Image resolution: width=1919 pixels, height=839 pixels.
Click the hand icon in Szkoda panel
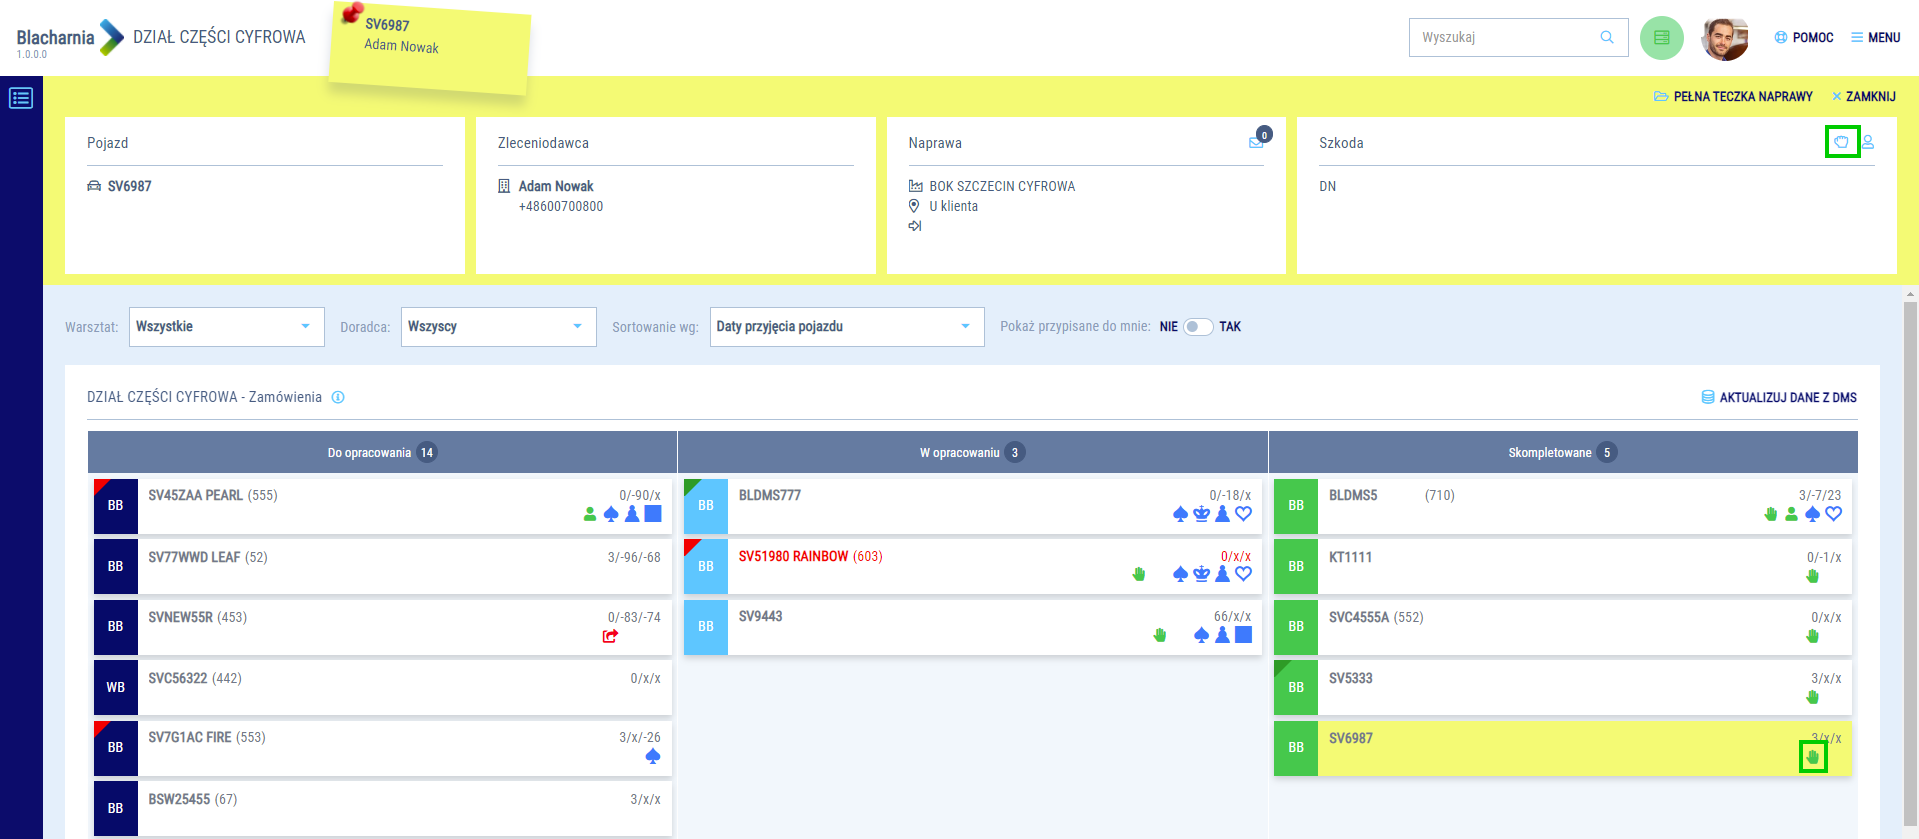click(1841, 142)
